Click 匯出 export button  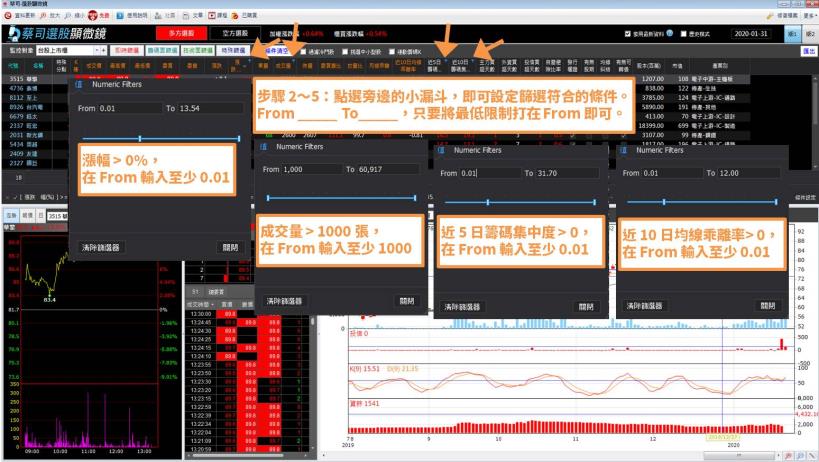click(x=809, y=51)
